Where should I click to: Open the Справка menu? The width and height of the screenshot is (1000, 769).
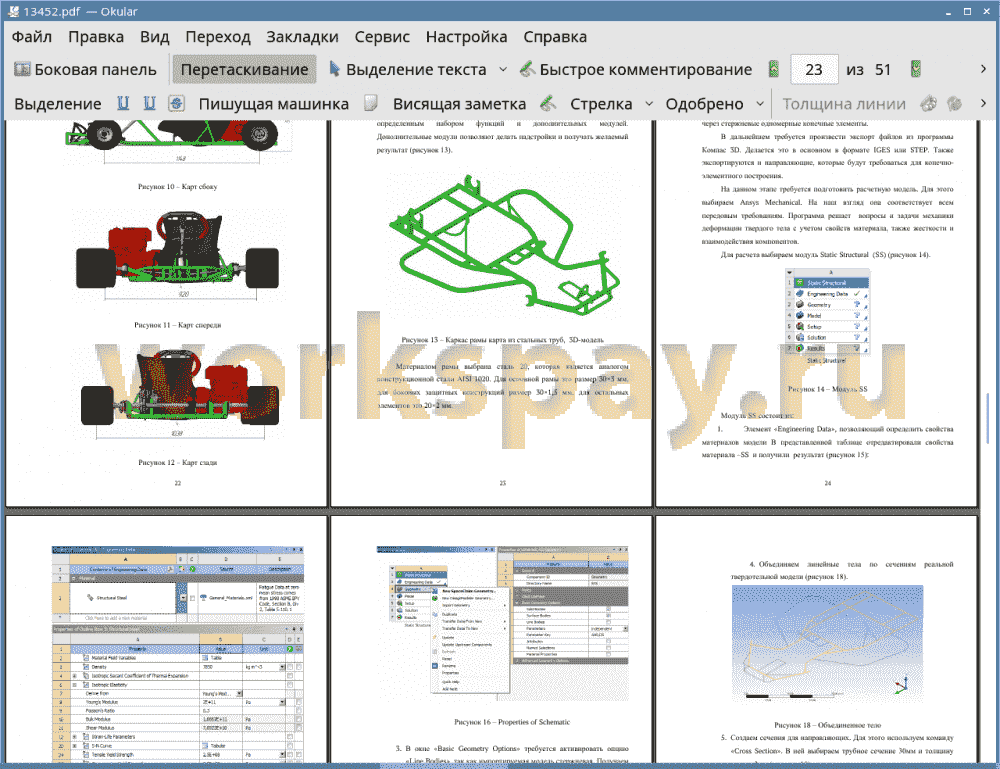pyautogui.click(x=555, y=37)
